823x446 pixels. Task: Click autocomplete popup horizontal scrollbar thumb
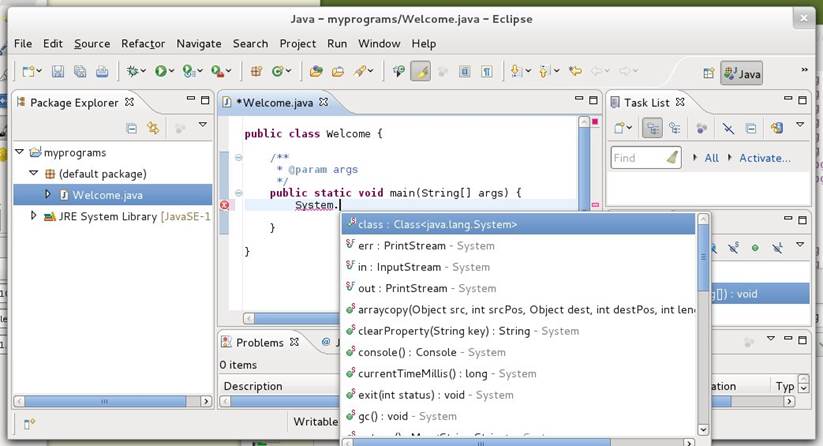point(482,443)
